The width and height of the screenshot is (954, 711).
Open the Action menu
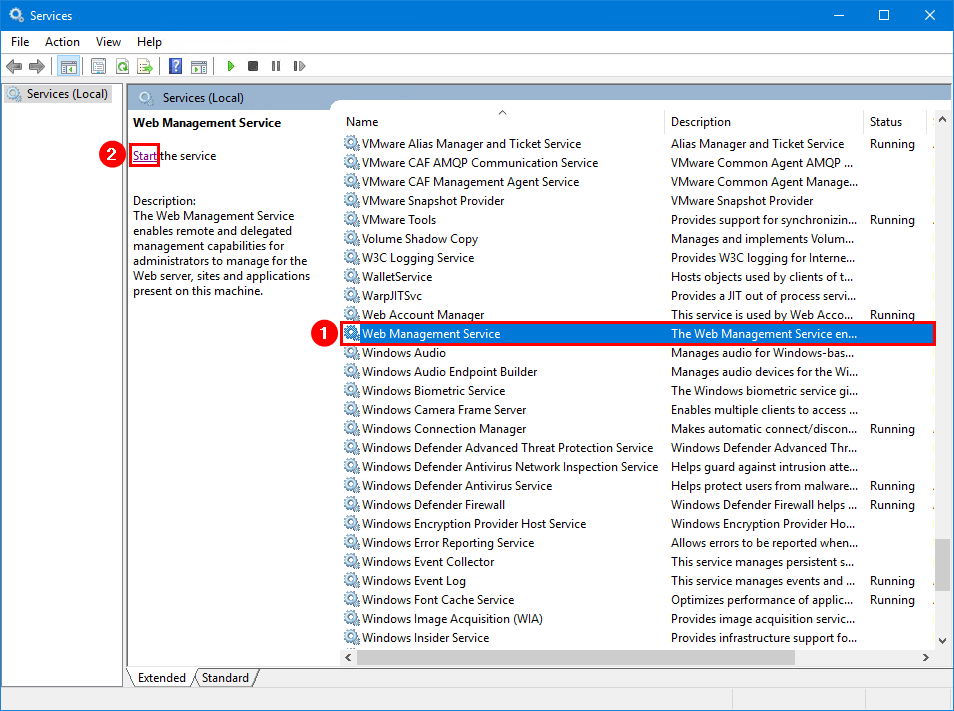pos(62,42)
